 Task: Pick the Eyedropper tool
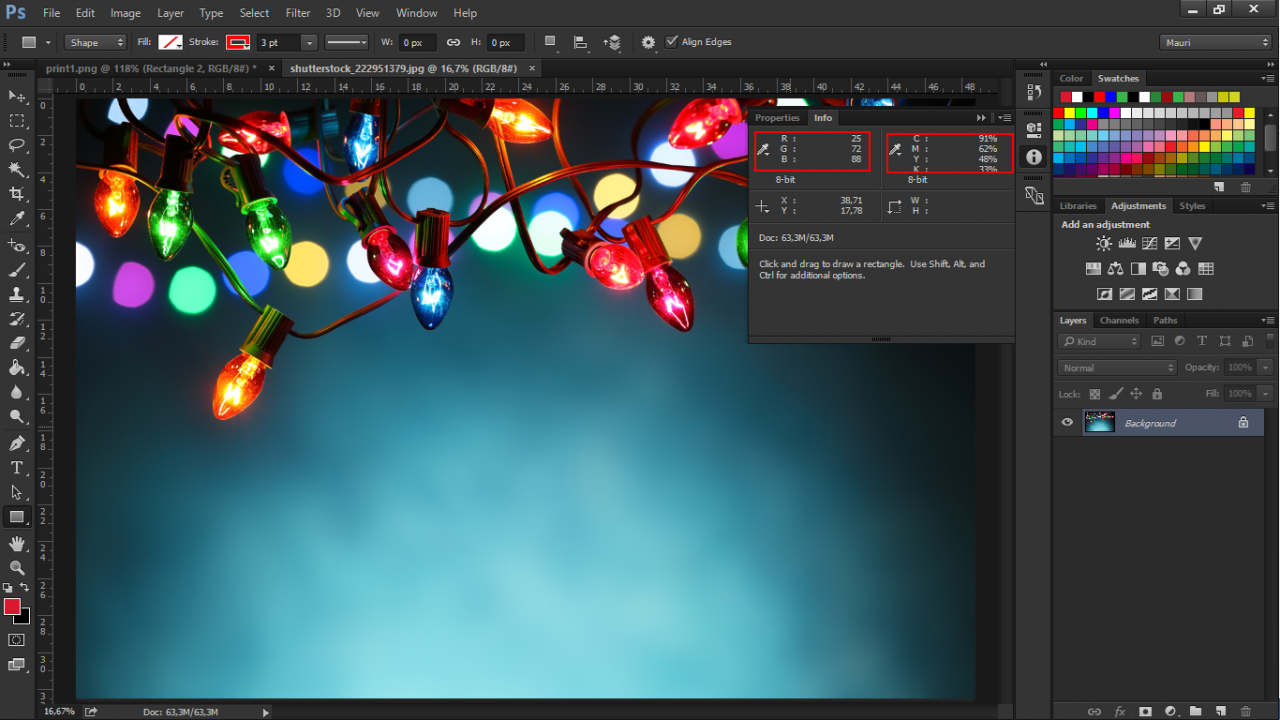(17, 219)
